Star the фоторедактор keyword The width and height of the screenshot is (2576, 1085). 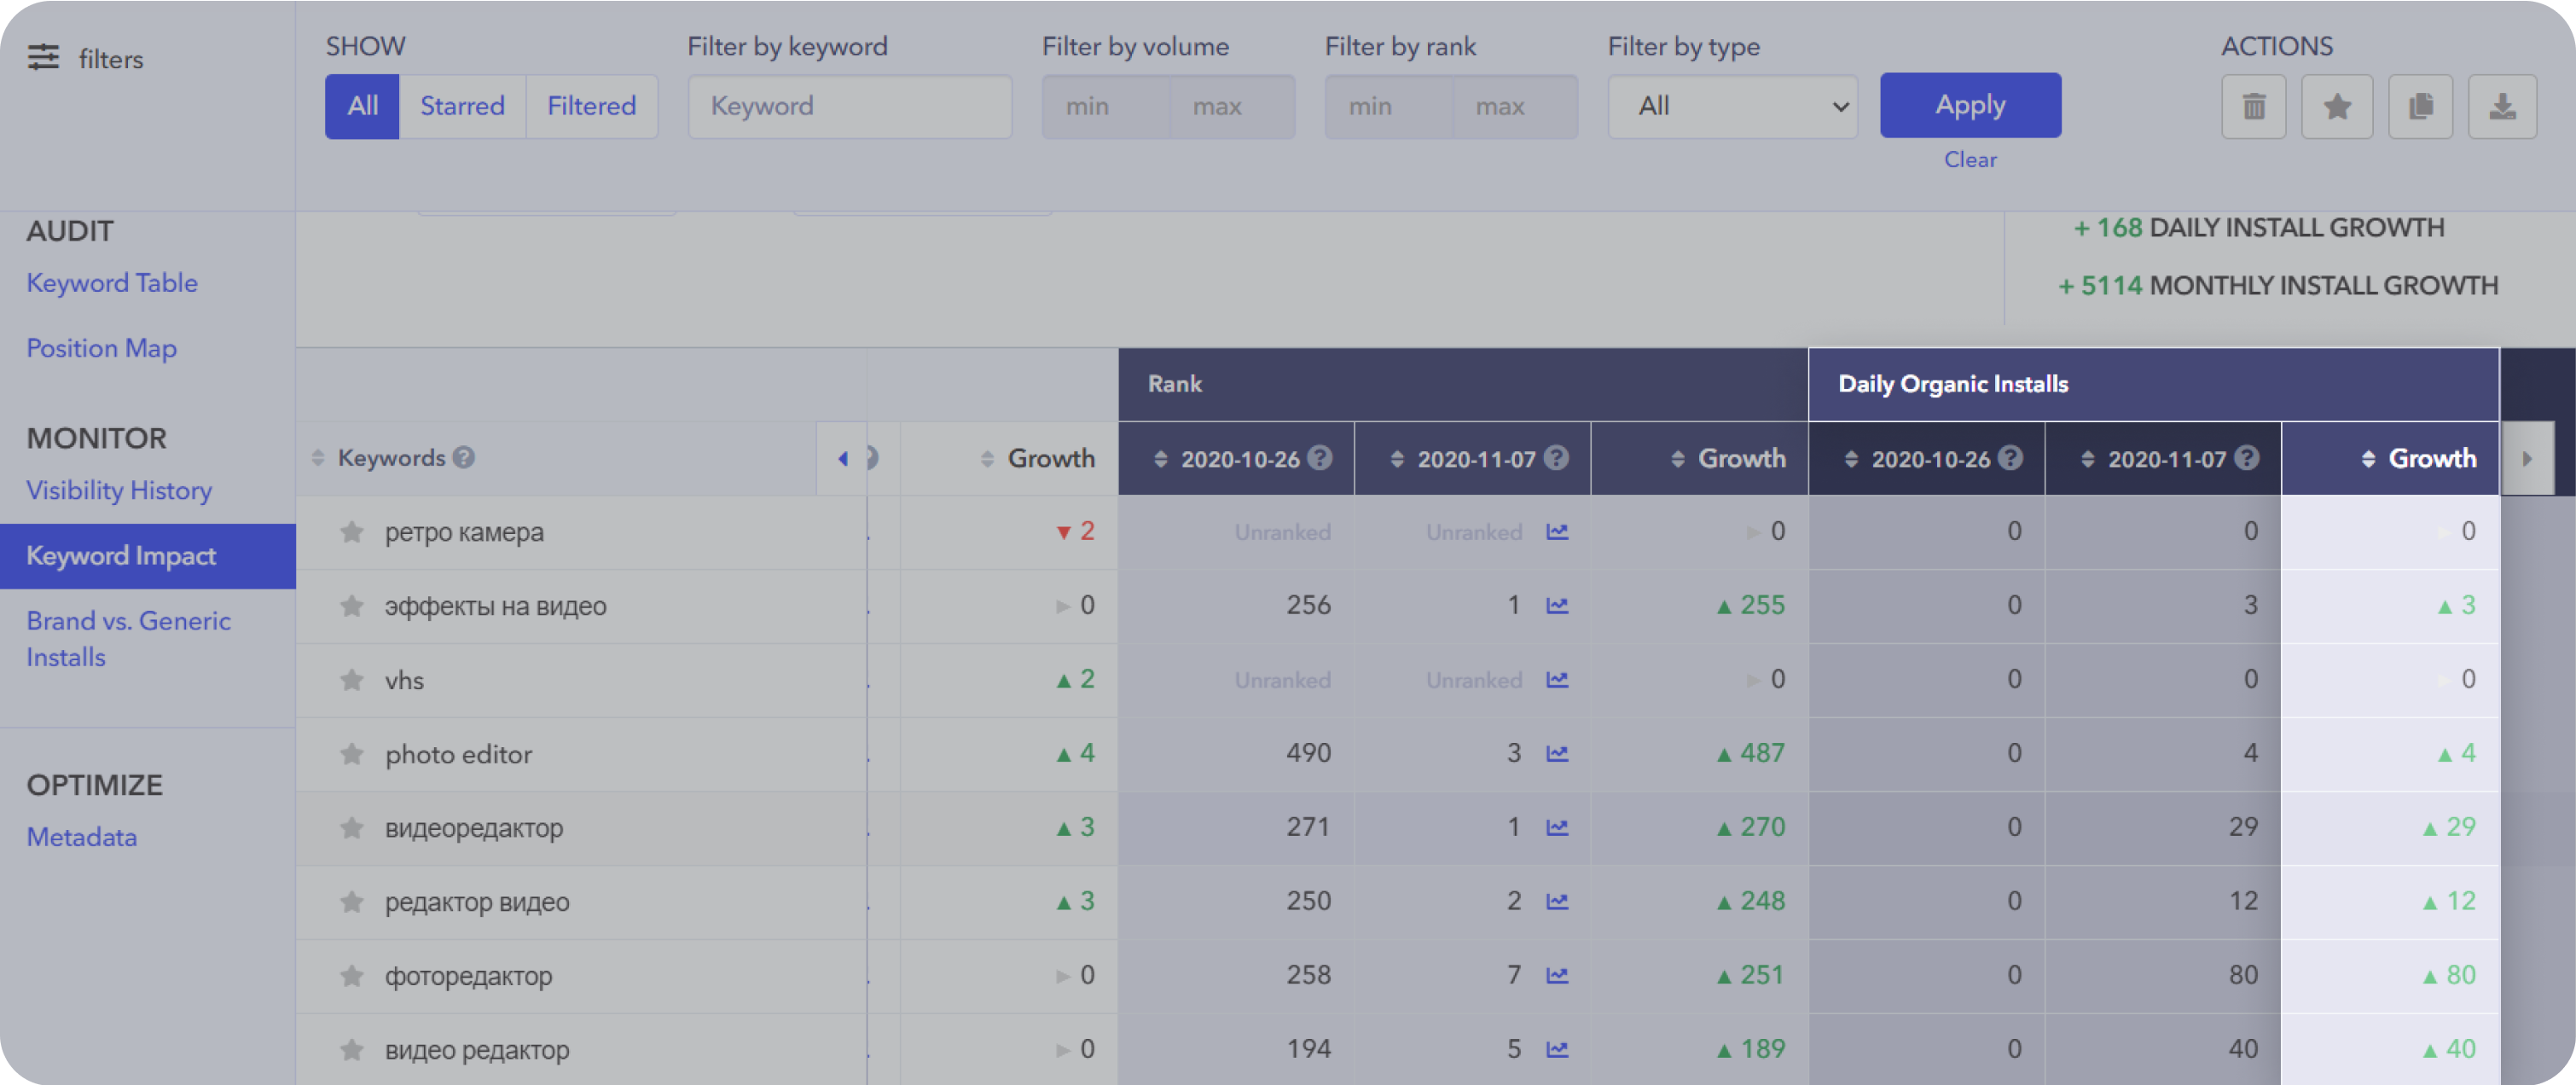pos(351,976)
